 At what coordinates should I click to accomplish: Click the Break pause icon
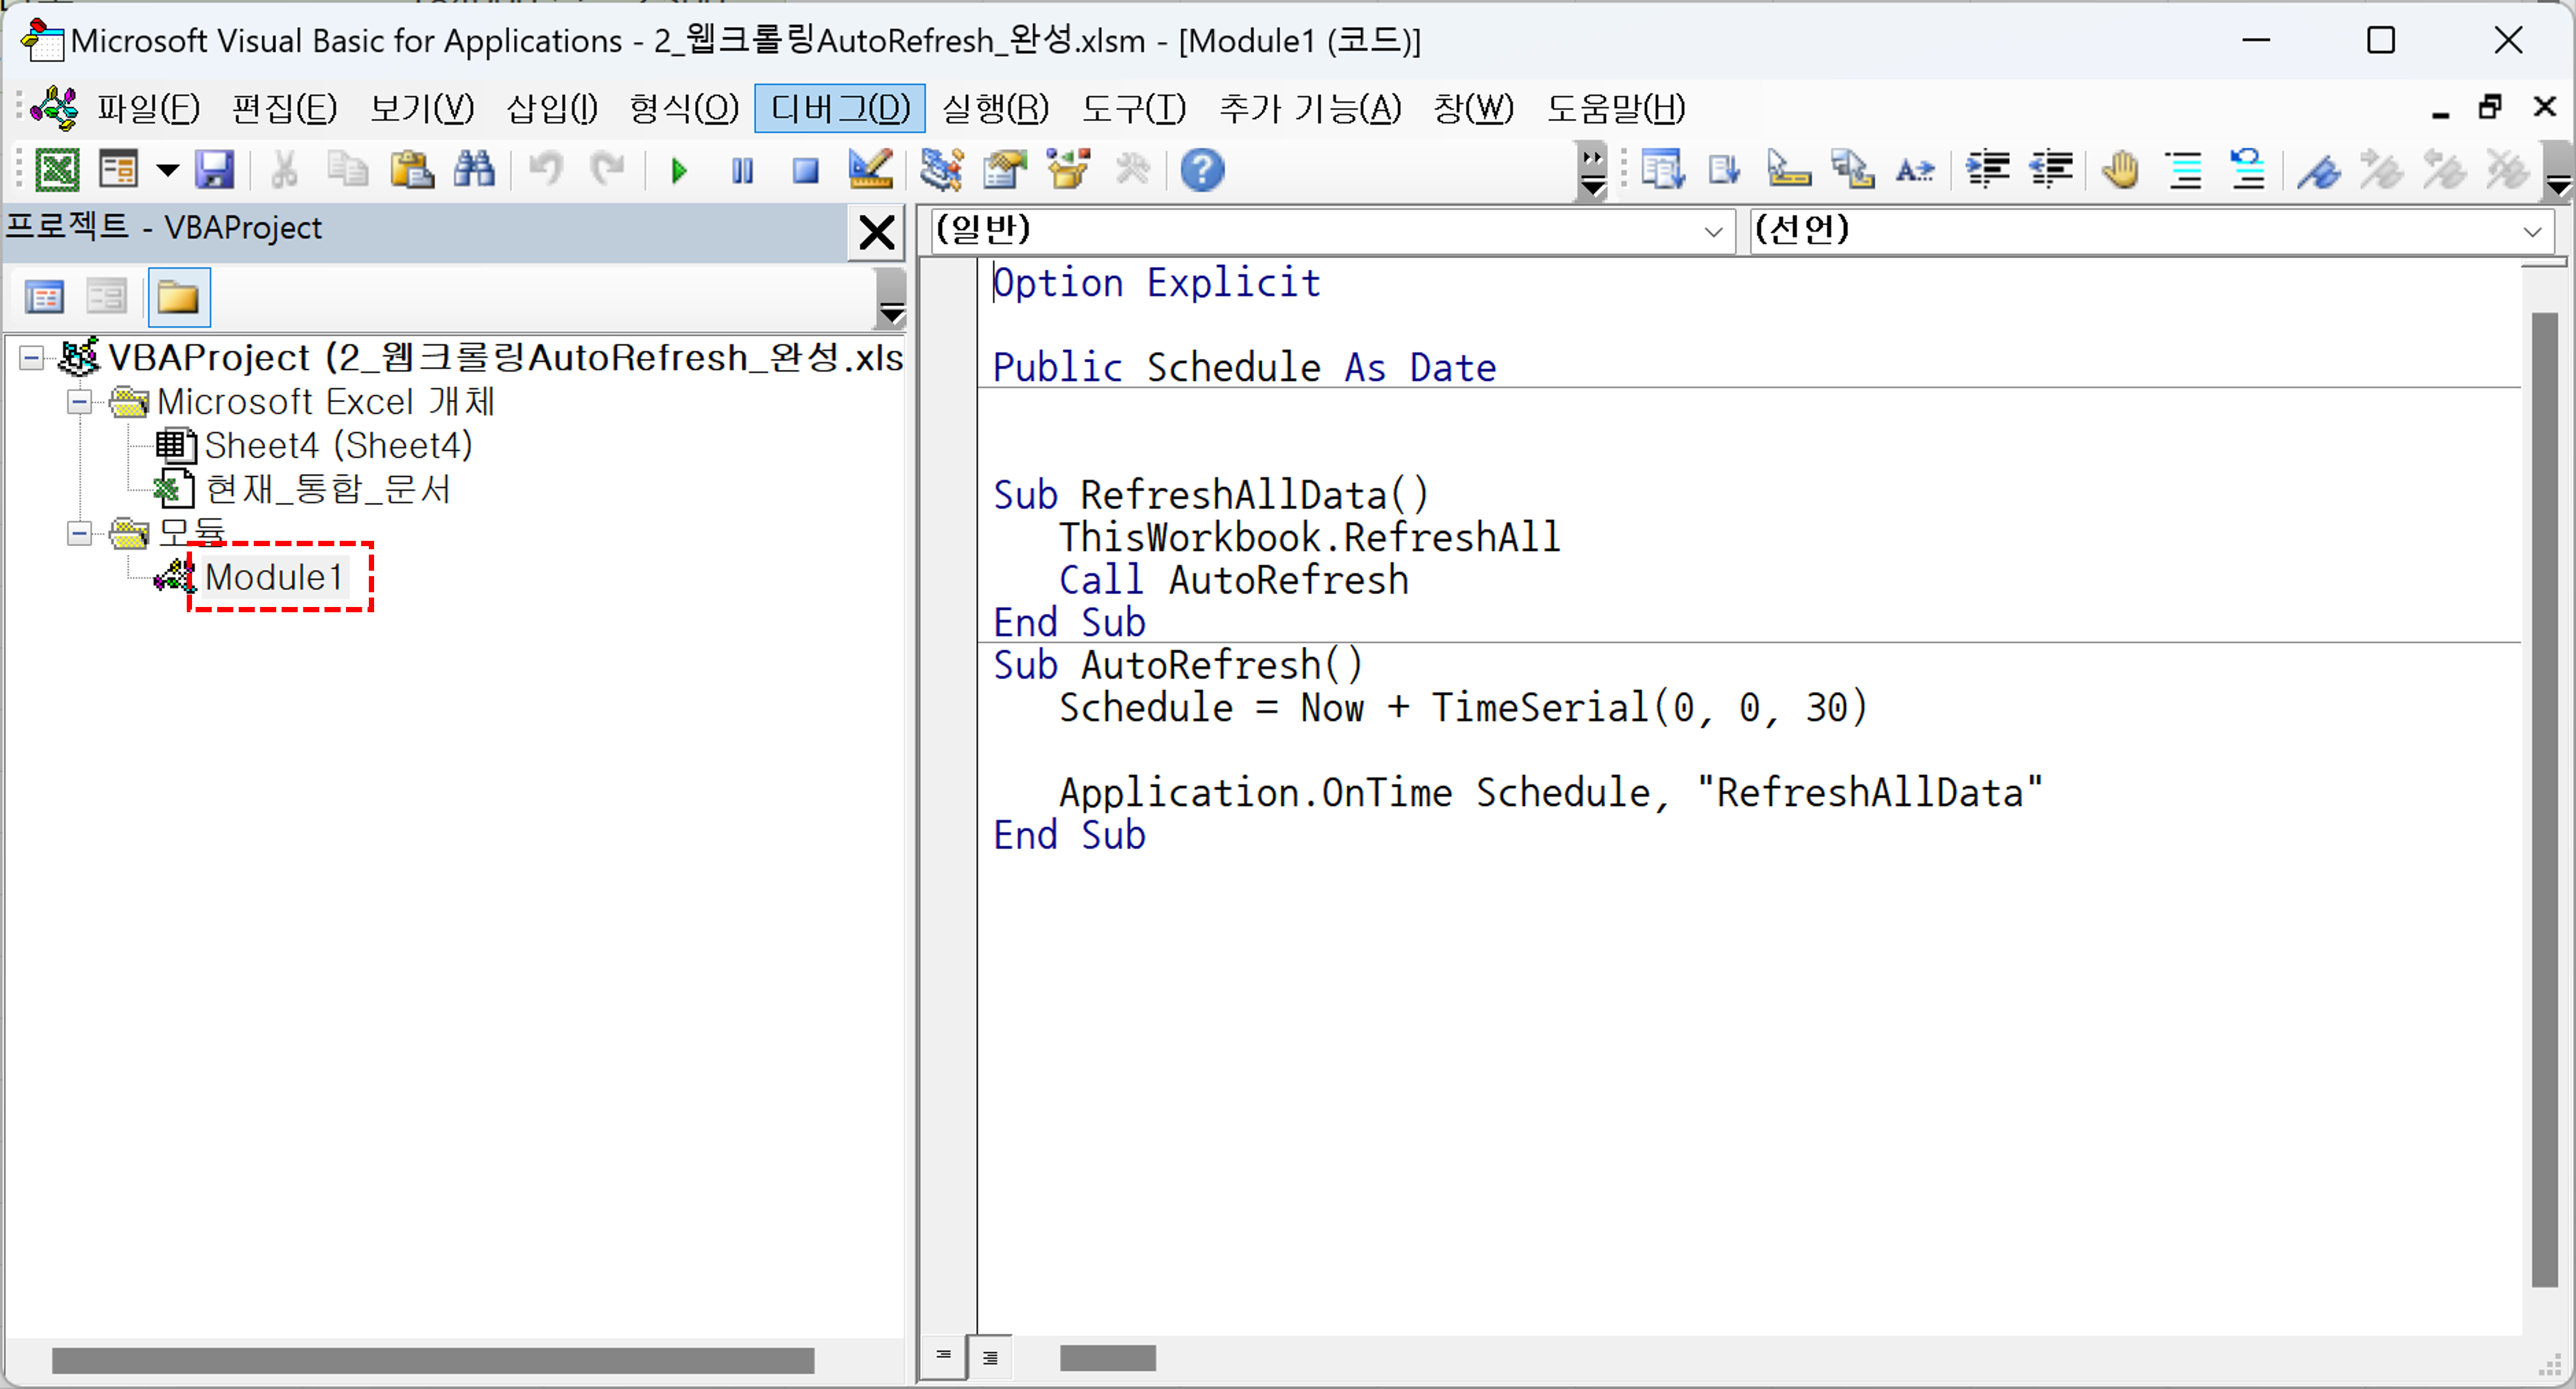coord(742,171)
